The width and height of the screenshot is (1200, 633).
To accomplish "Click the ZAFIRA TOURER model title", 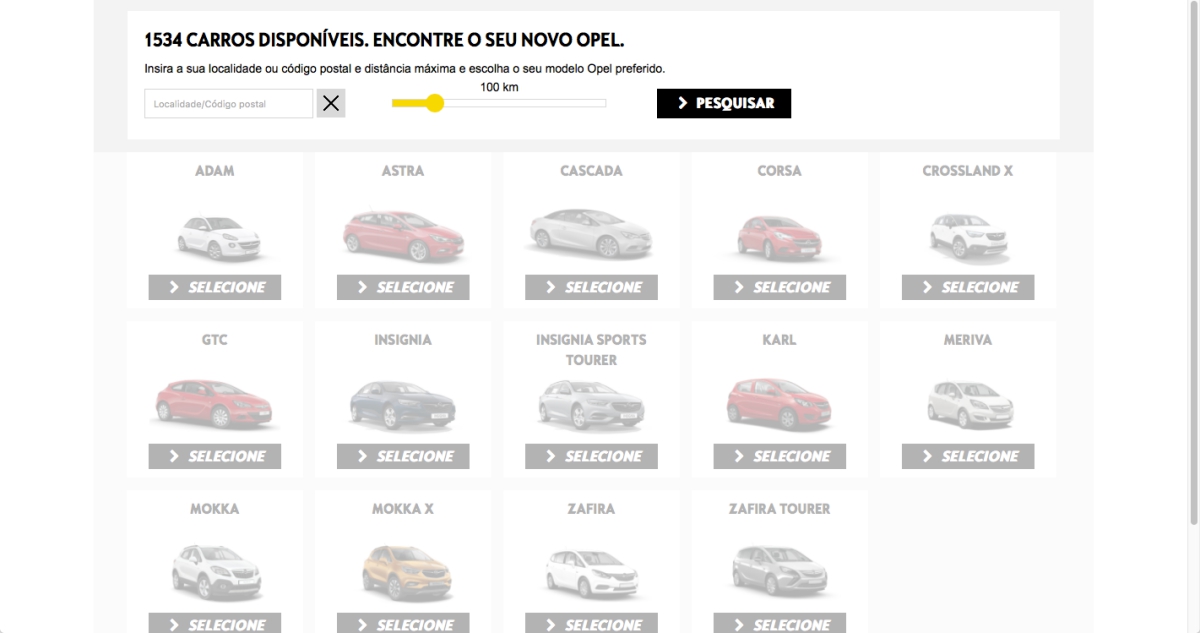I will [x=779, y=509].
